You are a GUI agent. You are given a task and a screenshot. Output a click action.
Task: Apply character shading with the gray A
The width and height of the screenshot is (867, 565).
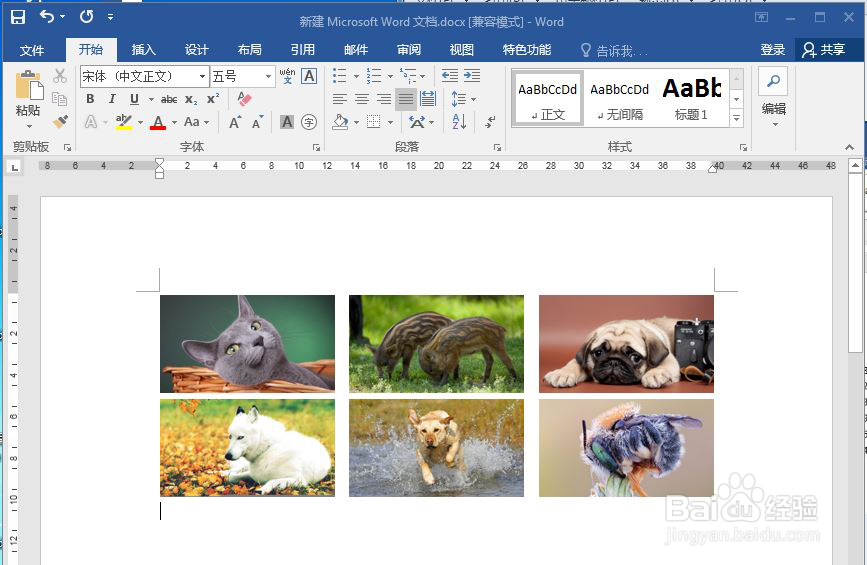(286, 122)
